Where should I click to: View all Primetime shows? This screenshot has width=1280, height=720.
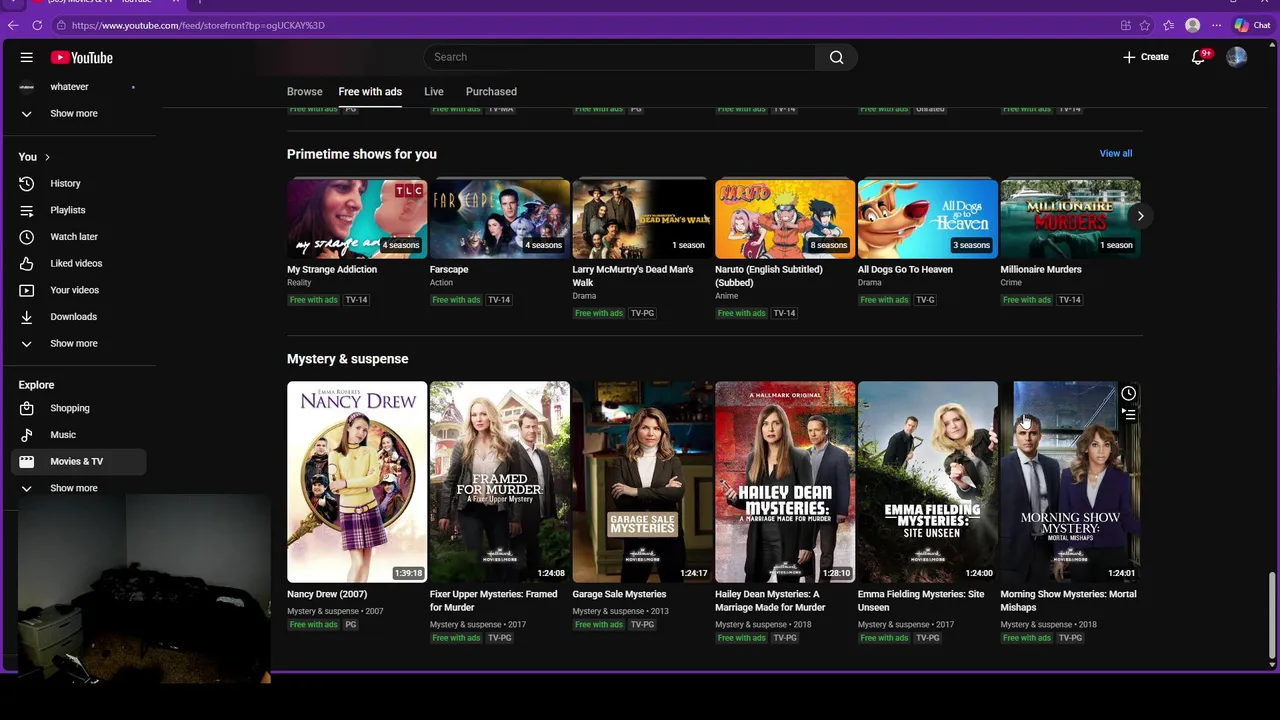[x=1116, y=154]
